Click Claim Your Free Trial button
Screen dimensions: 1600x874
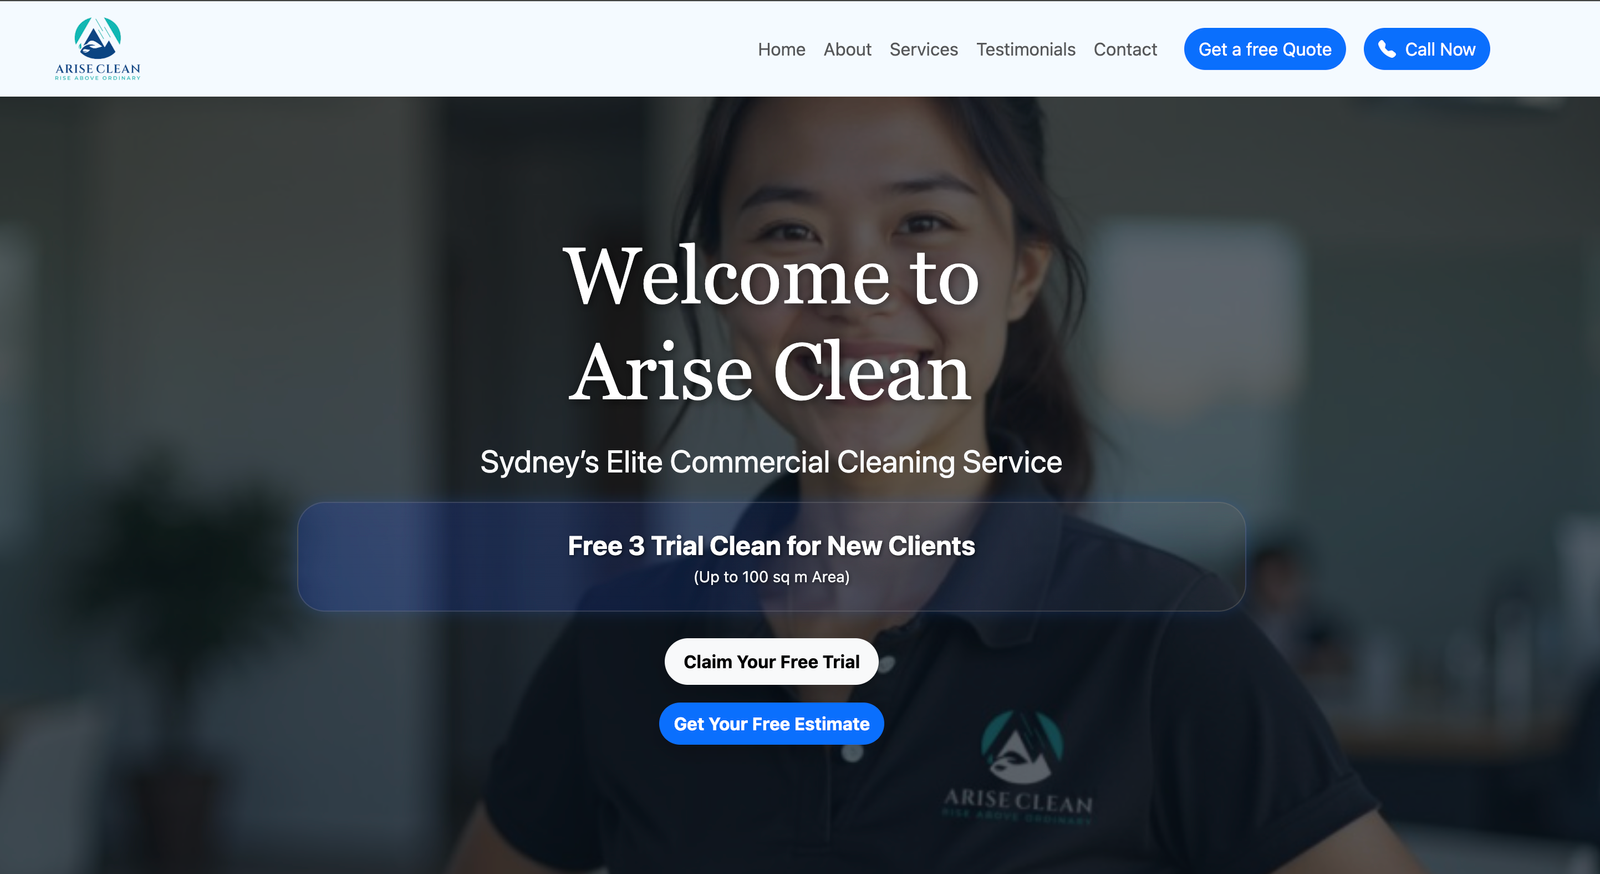771,662
